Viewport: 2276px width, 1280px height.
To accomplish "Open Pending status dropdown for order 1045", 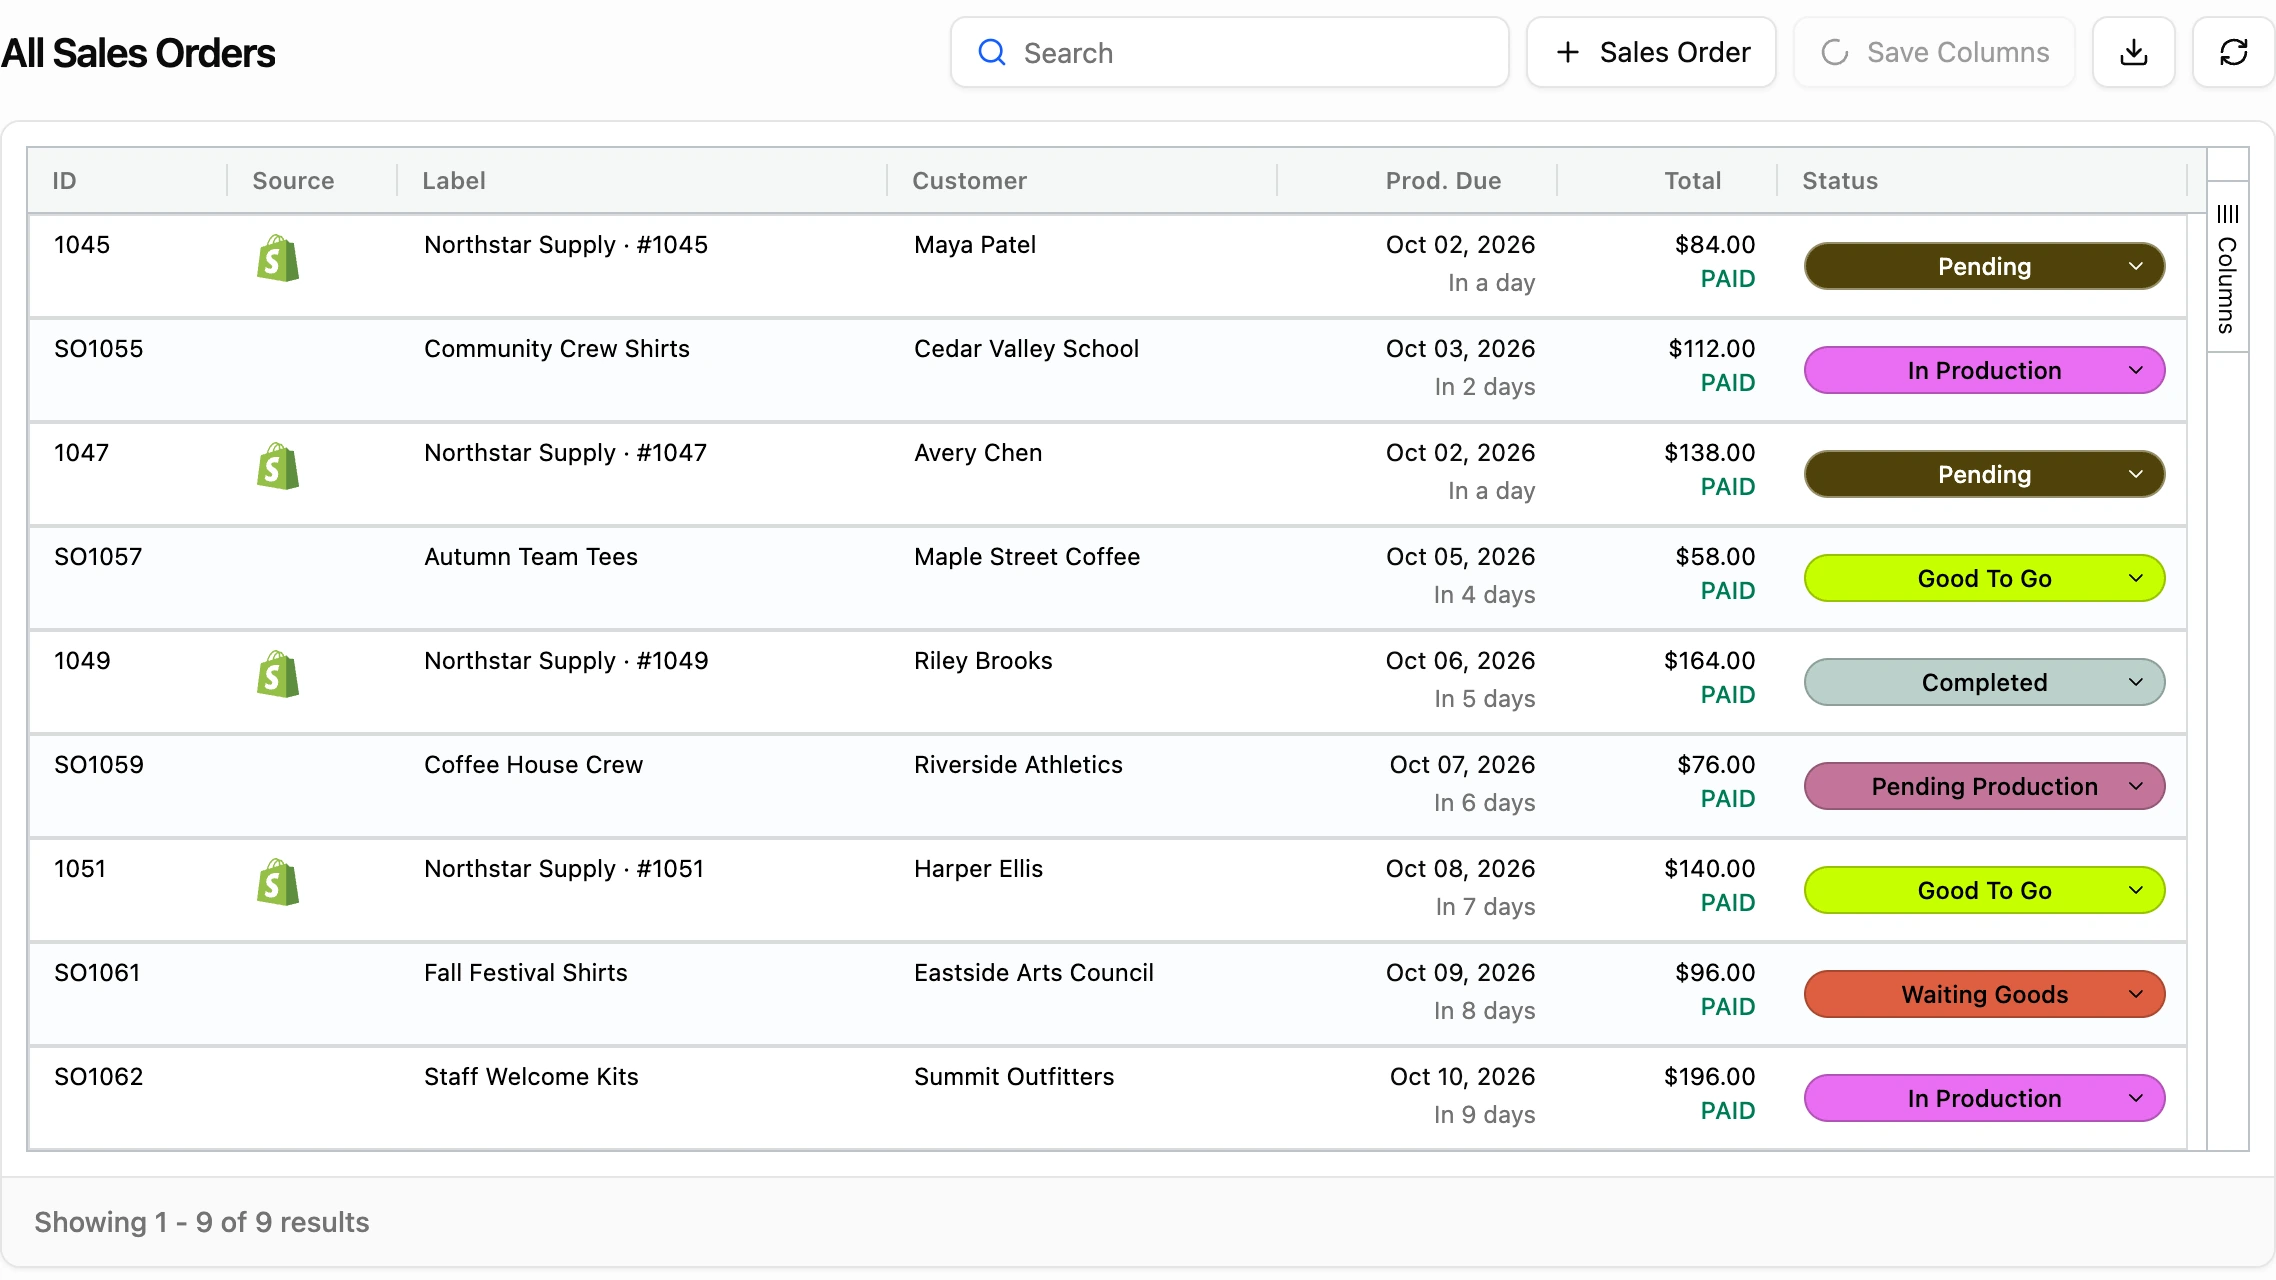I will 1984,266.
